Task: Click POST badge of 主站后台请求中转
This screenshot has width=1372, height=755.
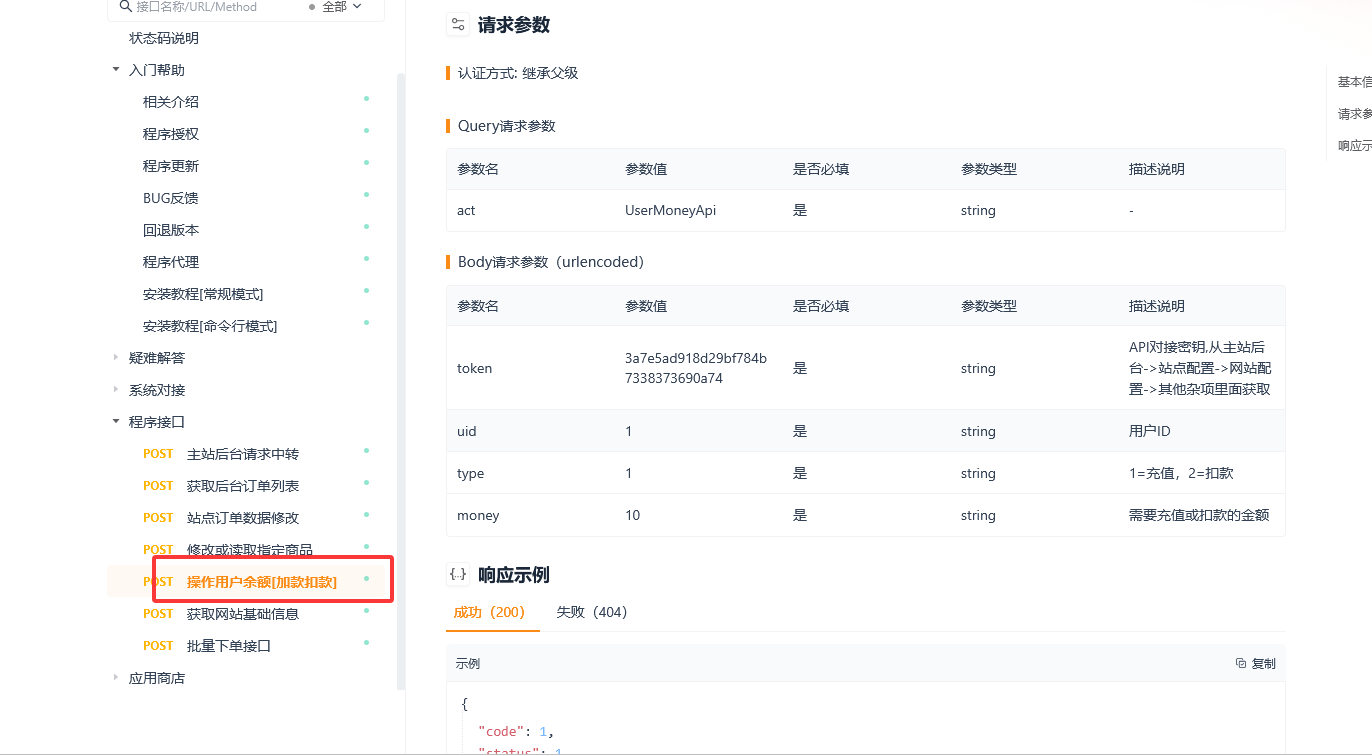Action: coord(158,454)
